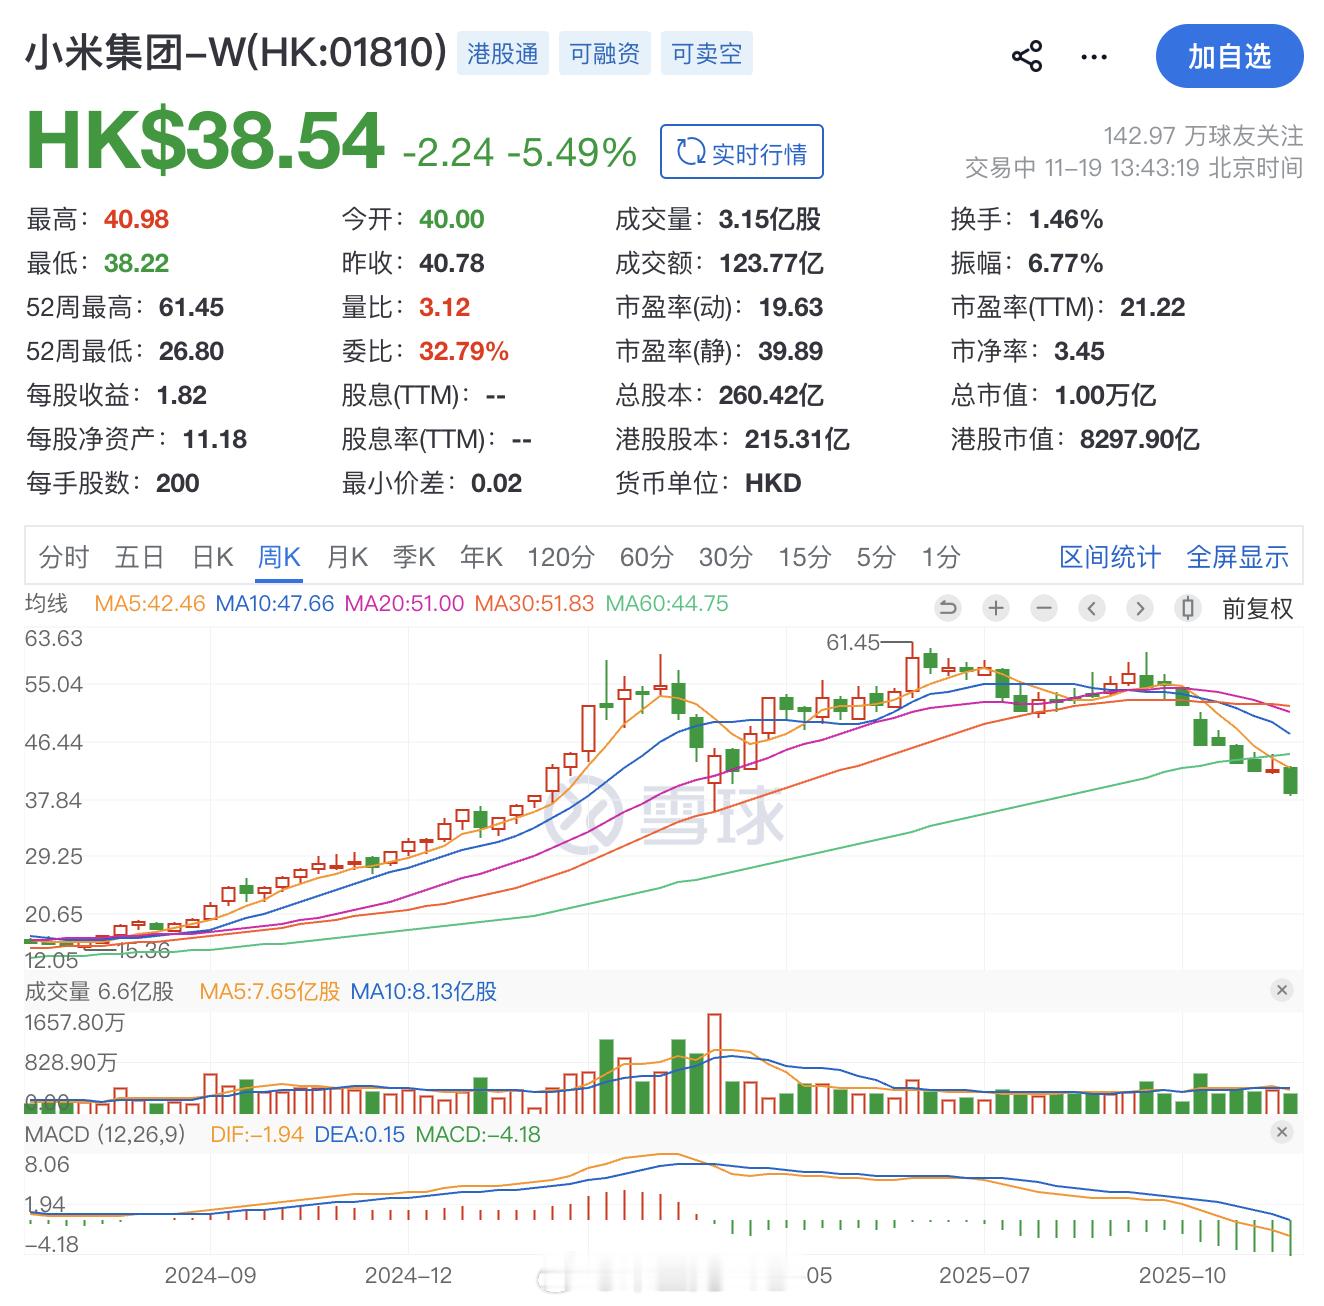Select the 60分 interval tab

[x=647, y=557]
